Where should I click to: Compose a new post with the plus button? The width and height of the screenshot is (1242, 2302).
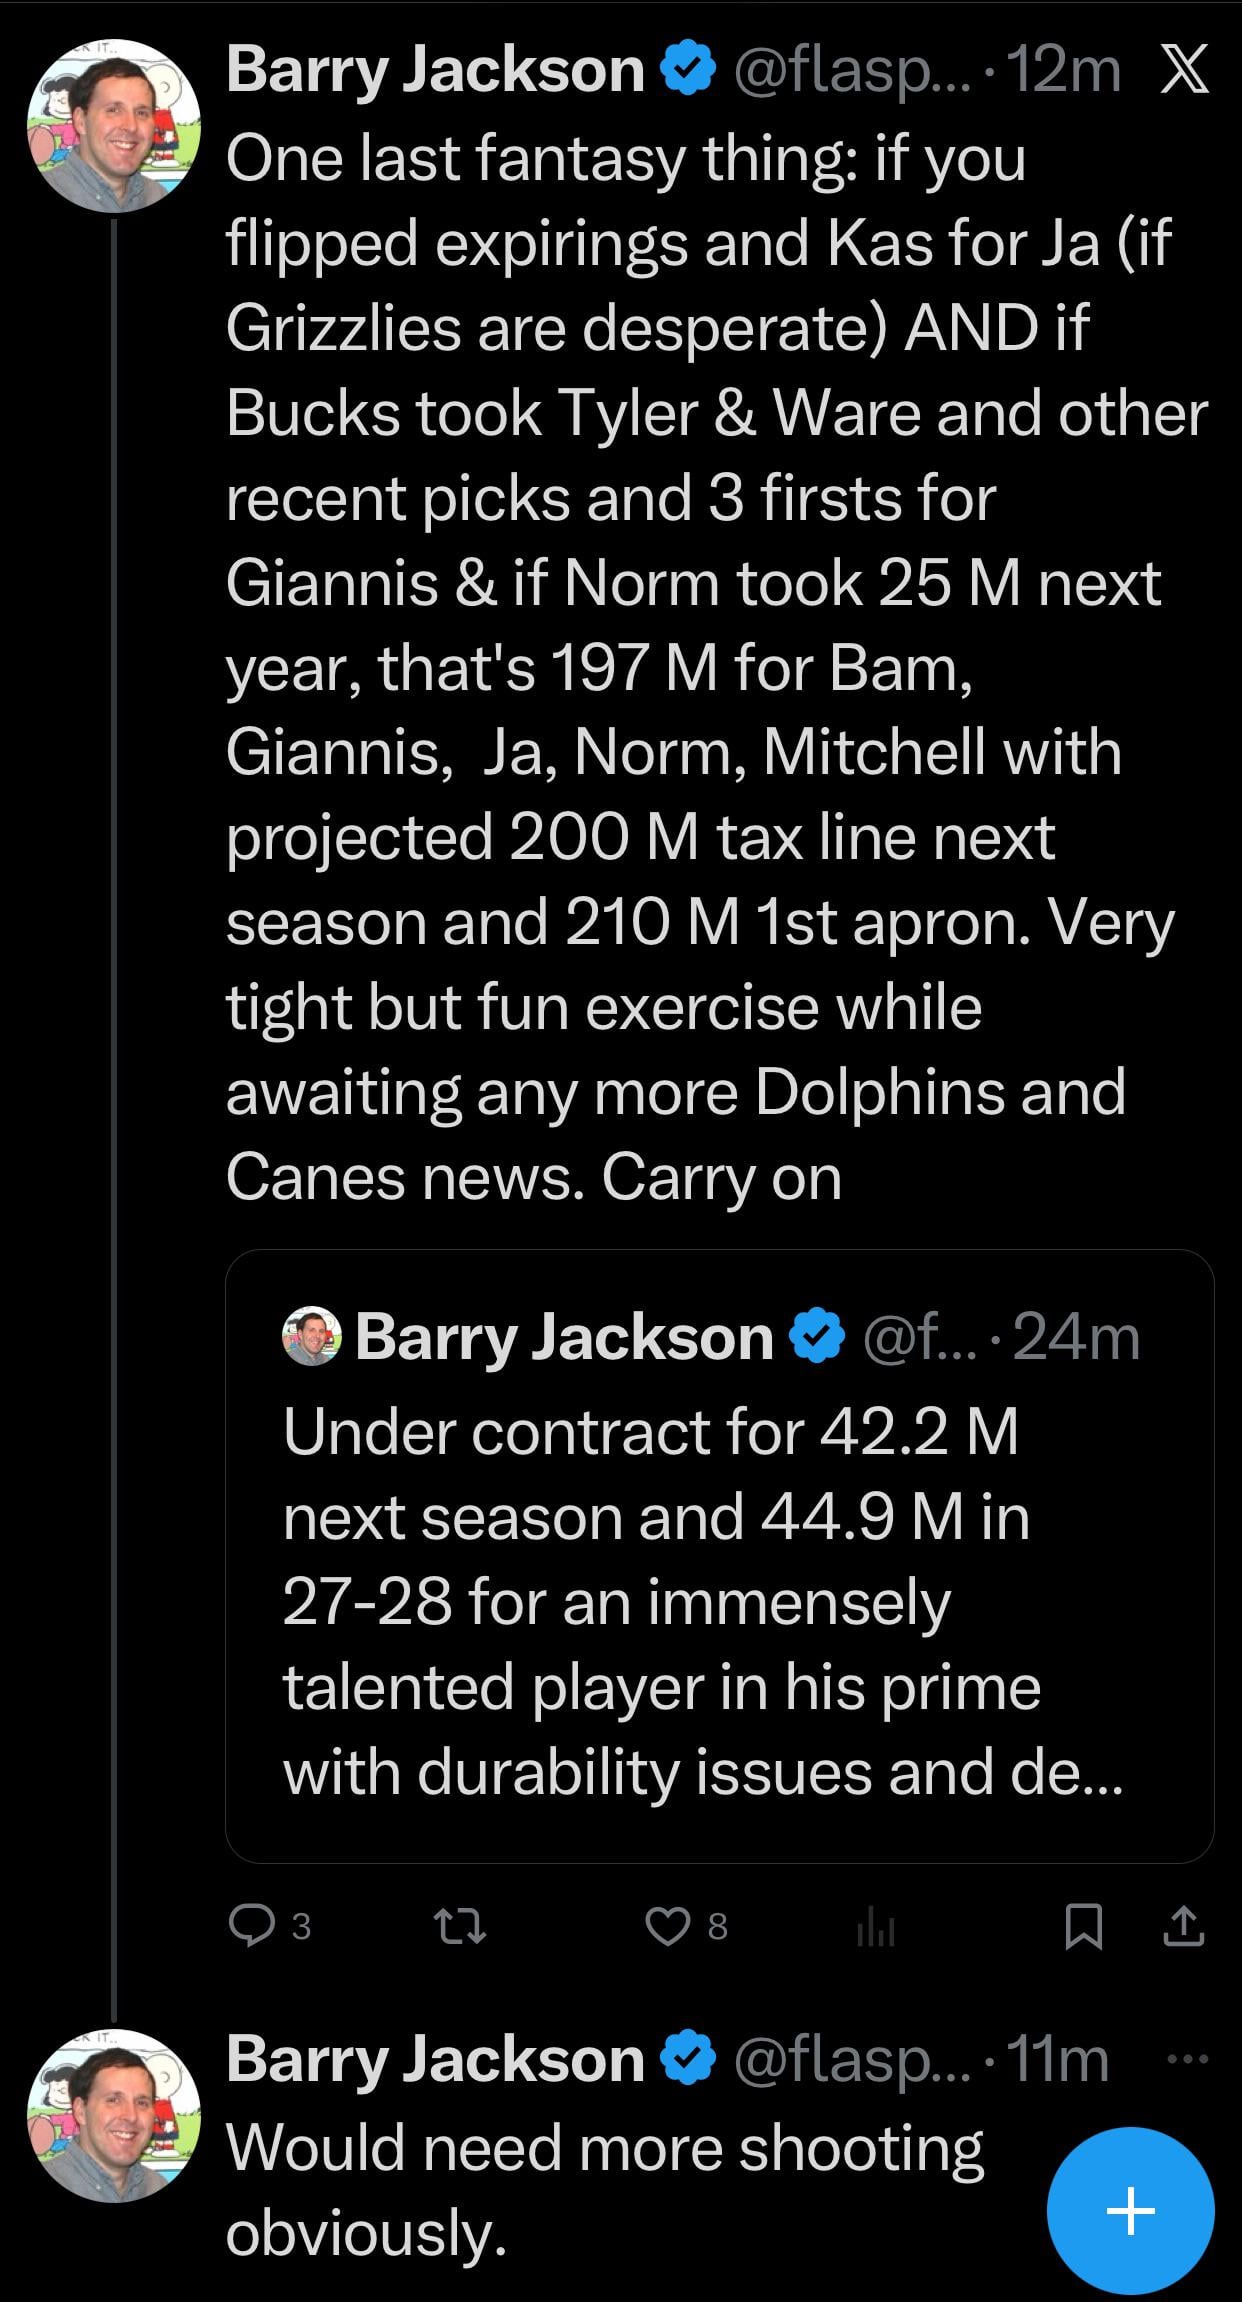[1130, 2210]
